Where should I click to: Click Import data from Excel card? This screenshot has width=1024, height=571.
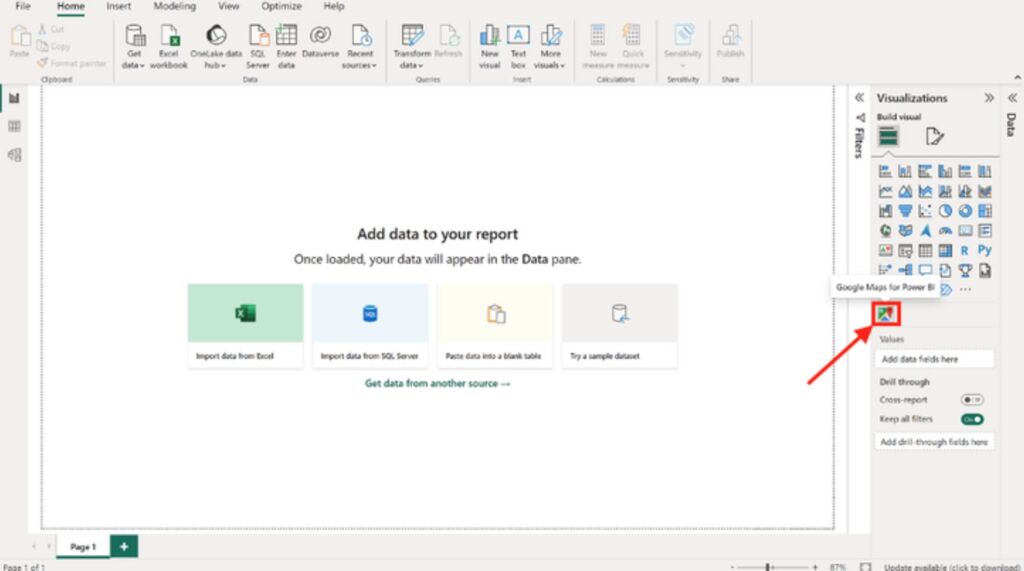pos(245,325)
